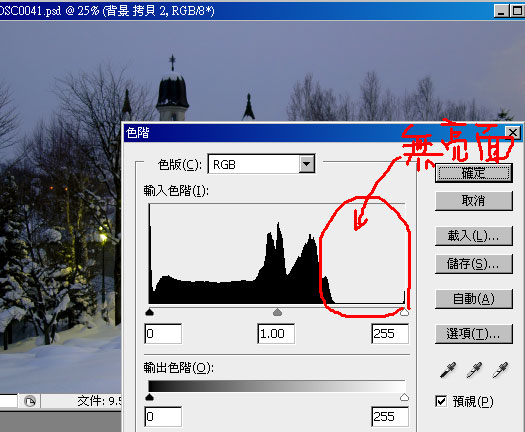Pick the white point eyedropper
This screenshot has width=525, height=432.
coord(500,370)
